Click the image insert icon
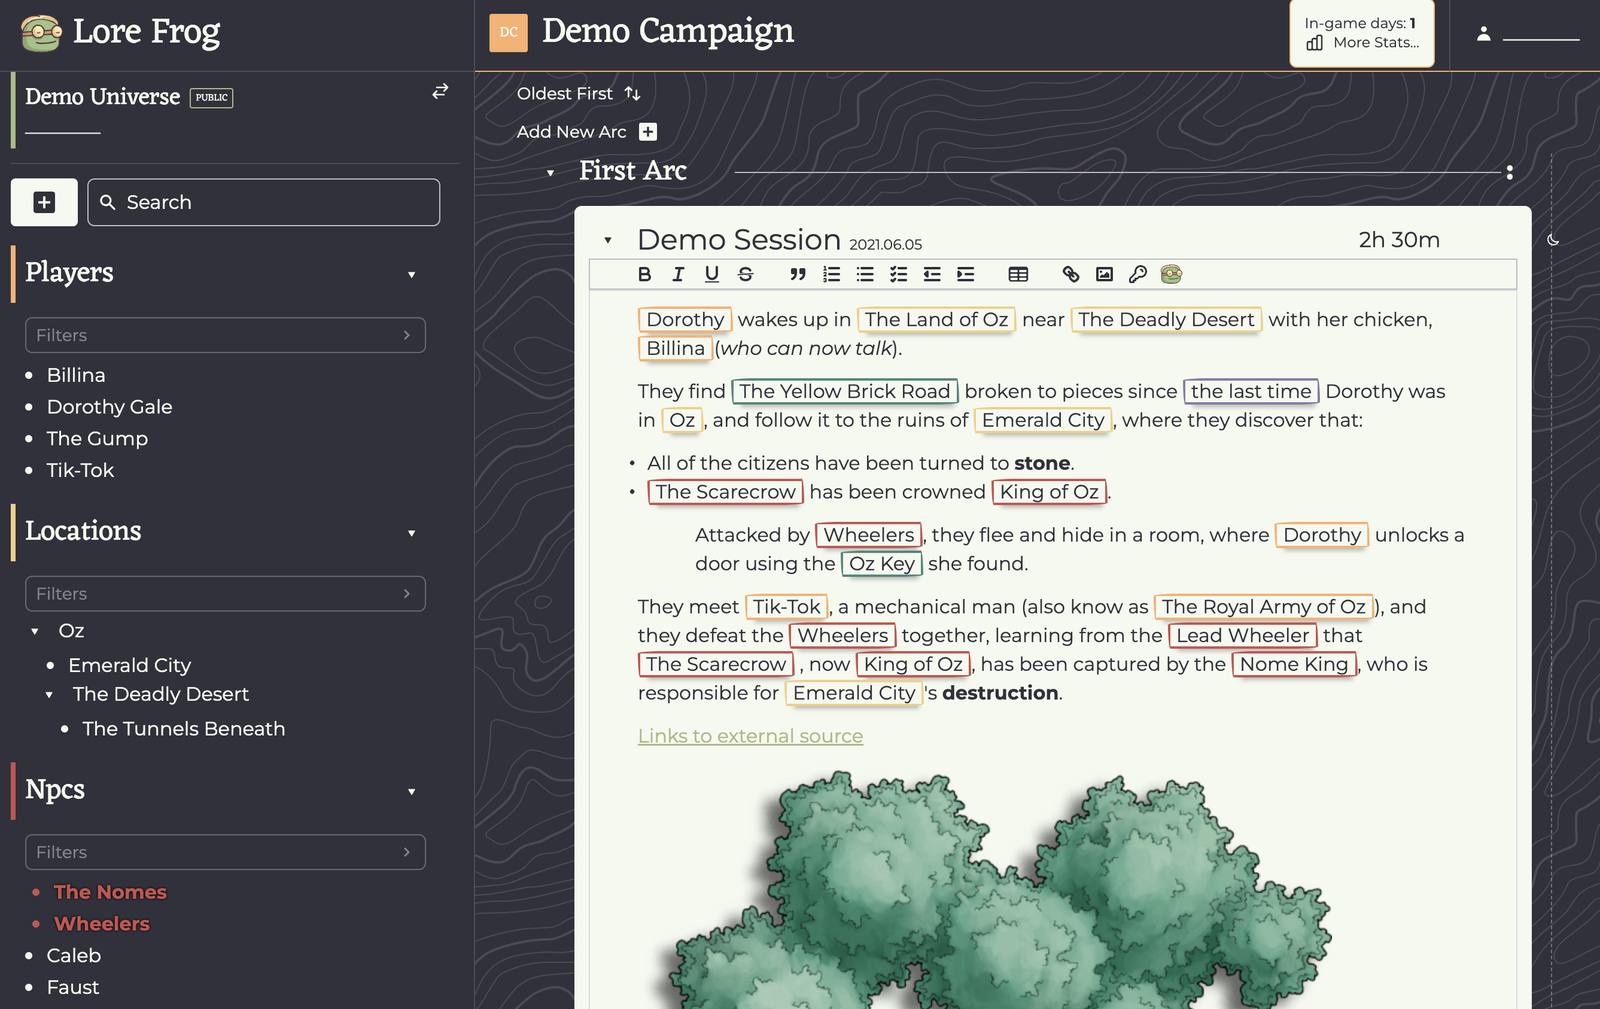Viewport: 1600px width, 1009px height. click(1103, 274)
